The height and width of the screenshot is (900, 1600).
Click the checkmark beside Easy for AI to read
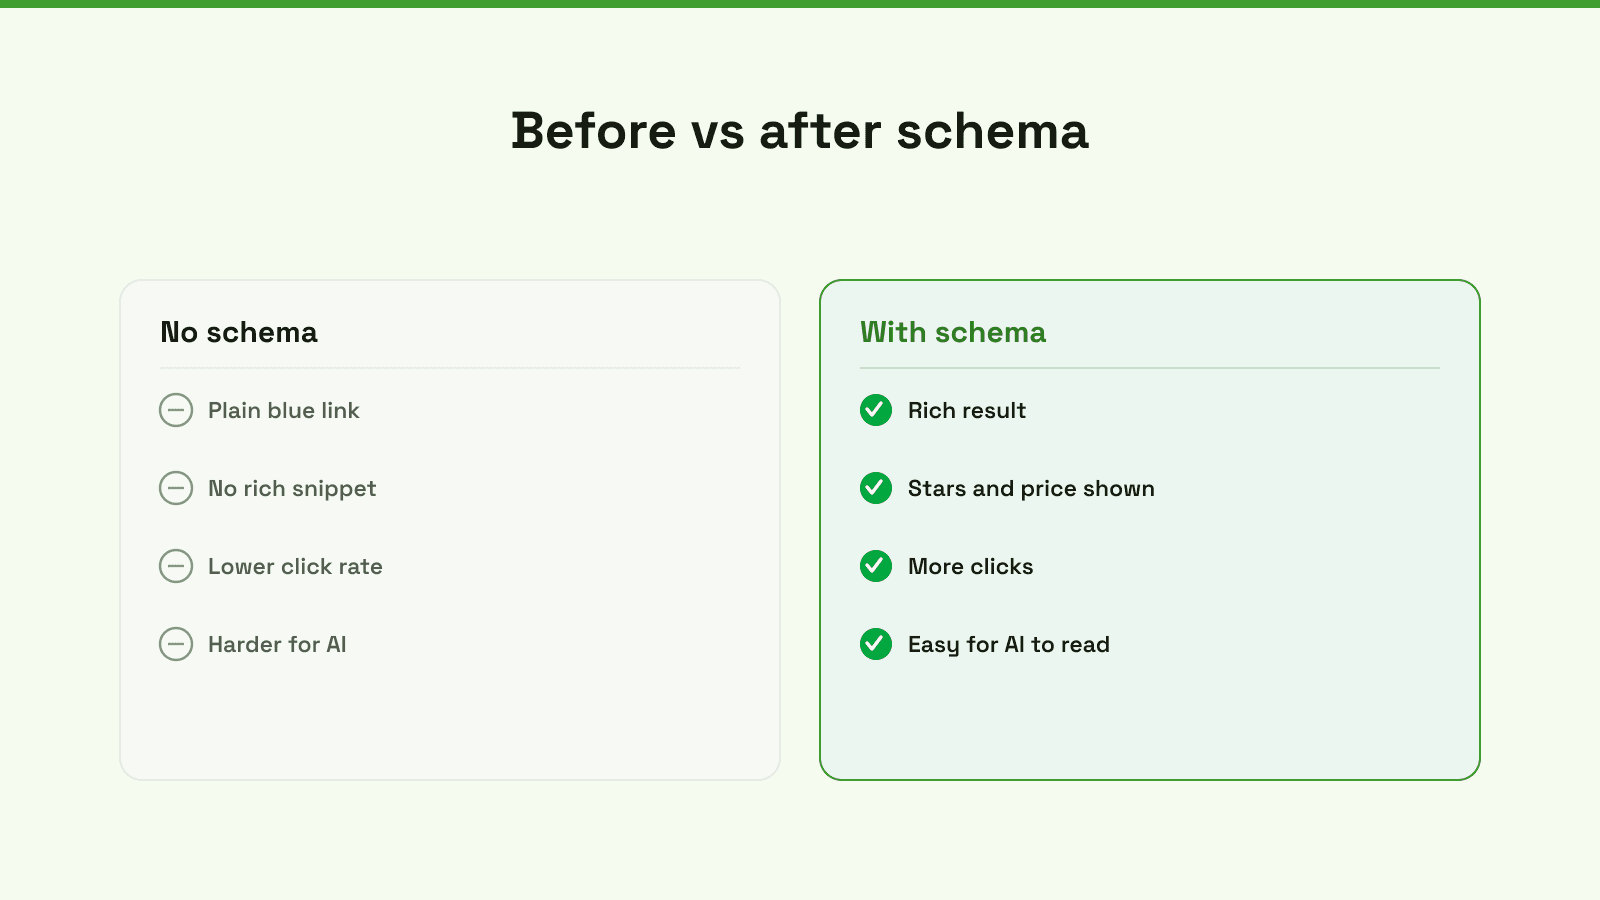(876, 644)
